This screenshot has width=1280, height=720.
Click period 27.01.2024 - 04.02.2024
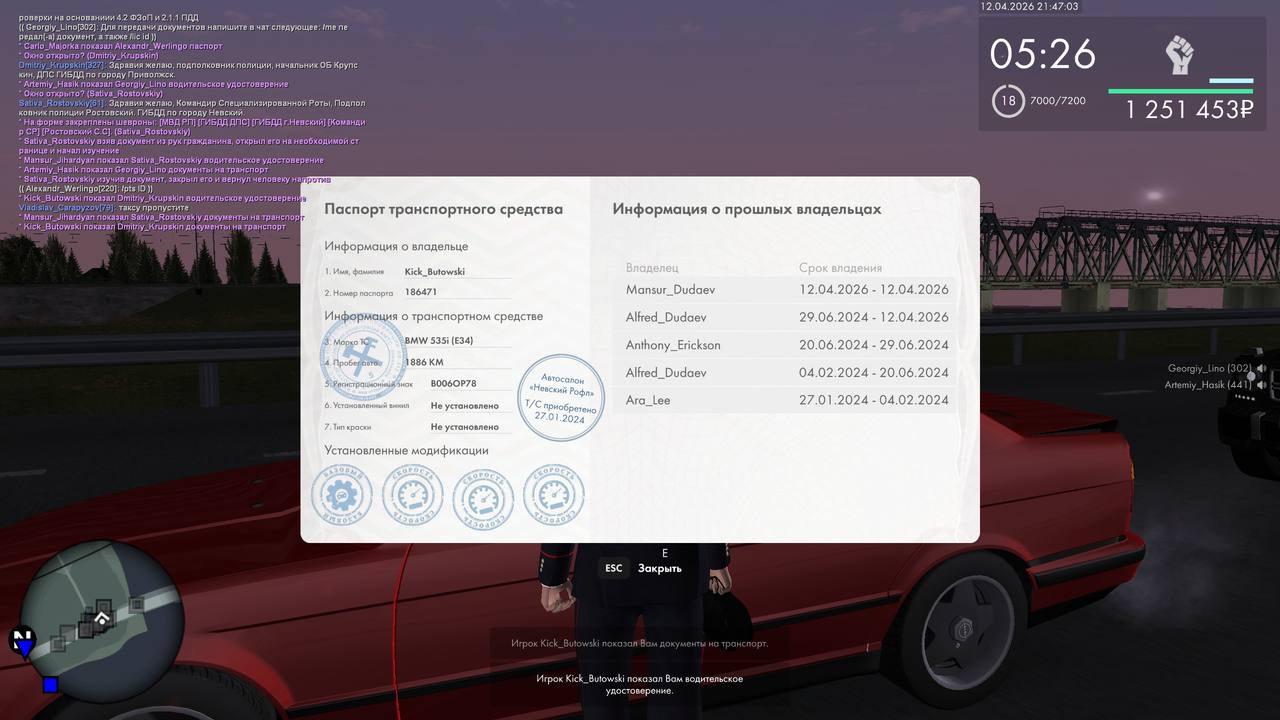[x=874, y=400]
